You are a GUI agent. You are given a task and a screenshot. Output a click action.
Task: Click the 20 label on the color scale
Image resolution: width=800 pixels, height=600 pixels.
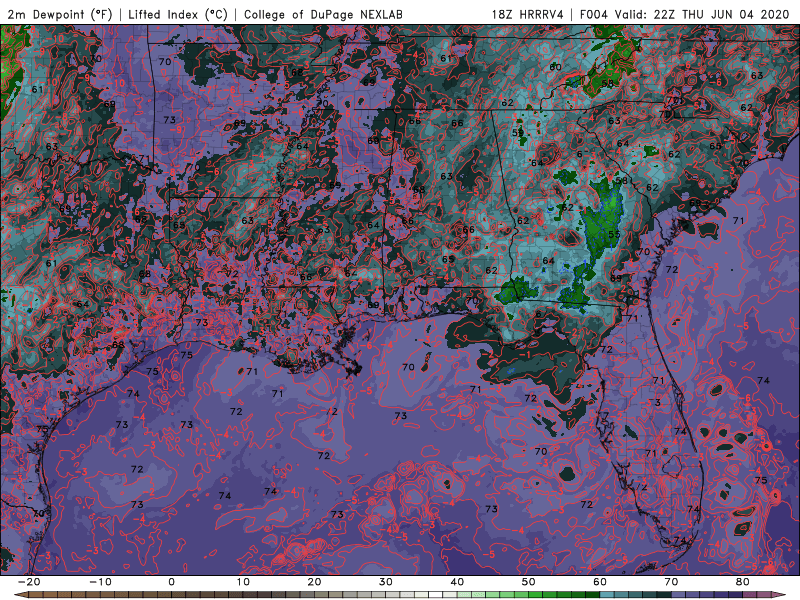point(314,582)
